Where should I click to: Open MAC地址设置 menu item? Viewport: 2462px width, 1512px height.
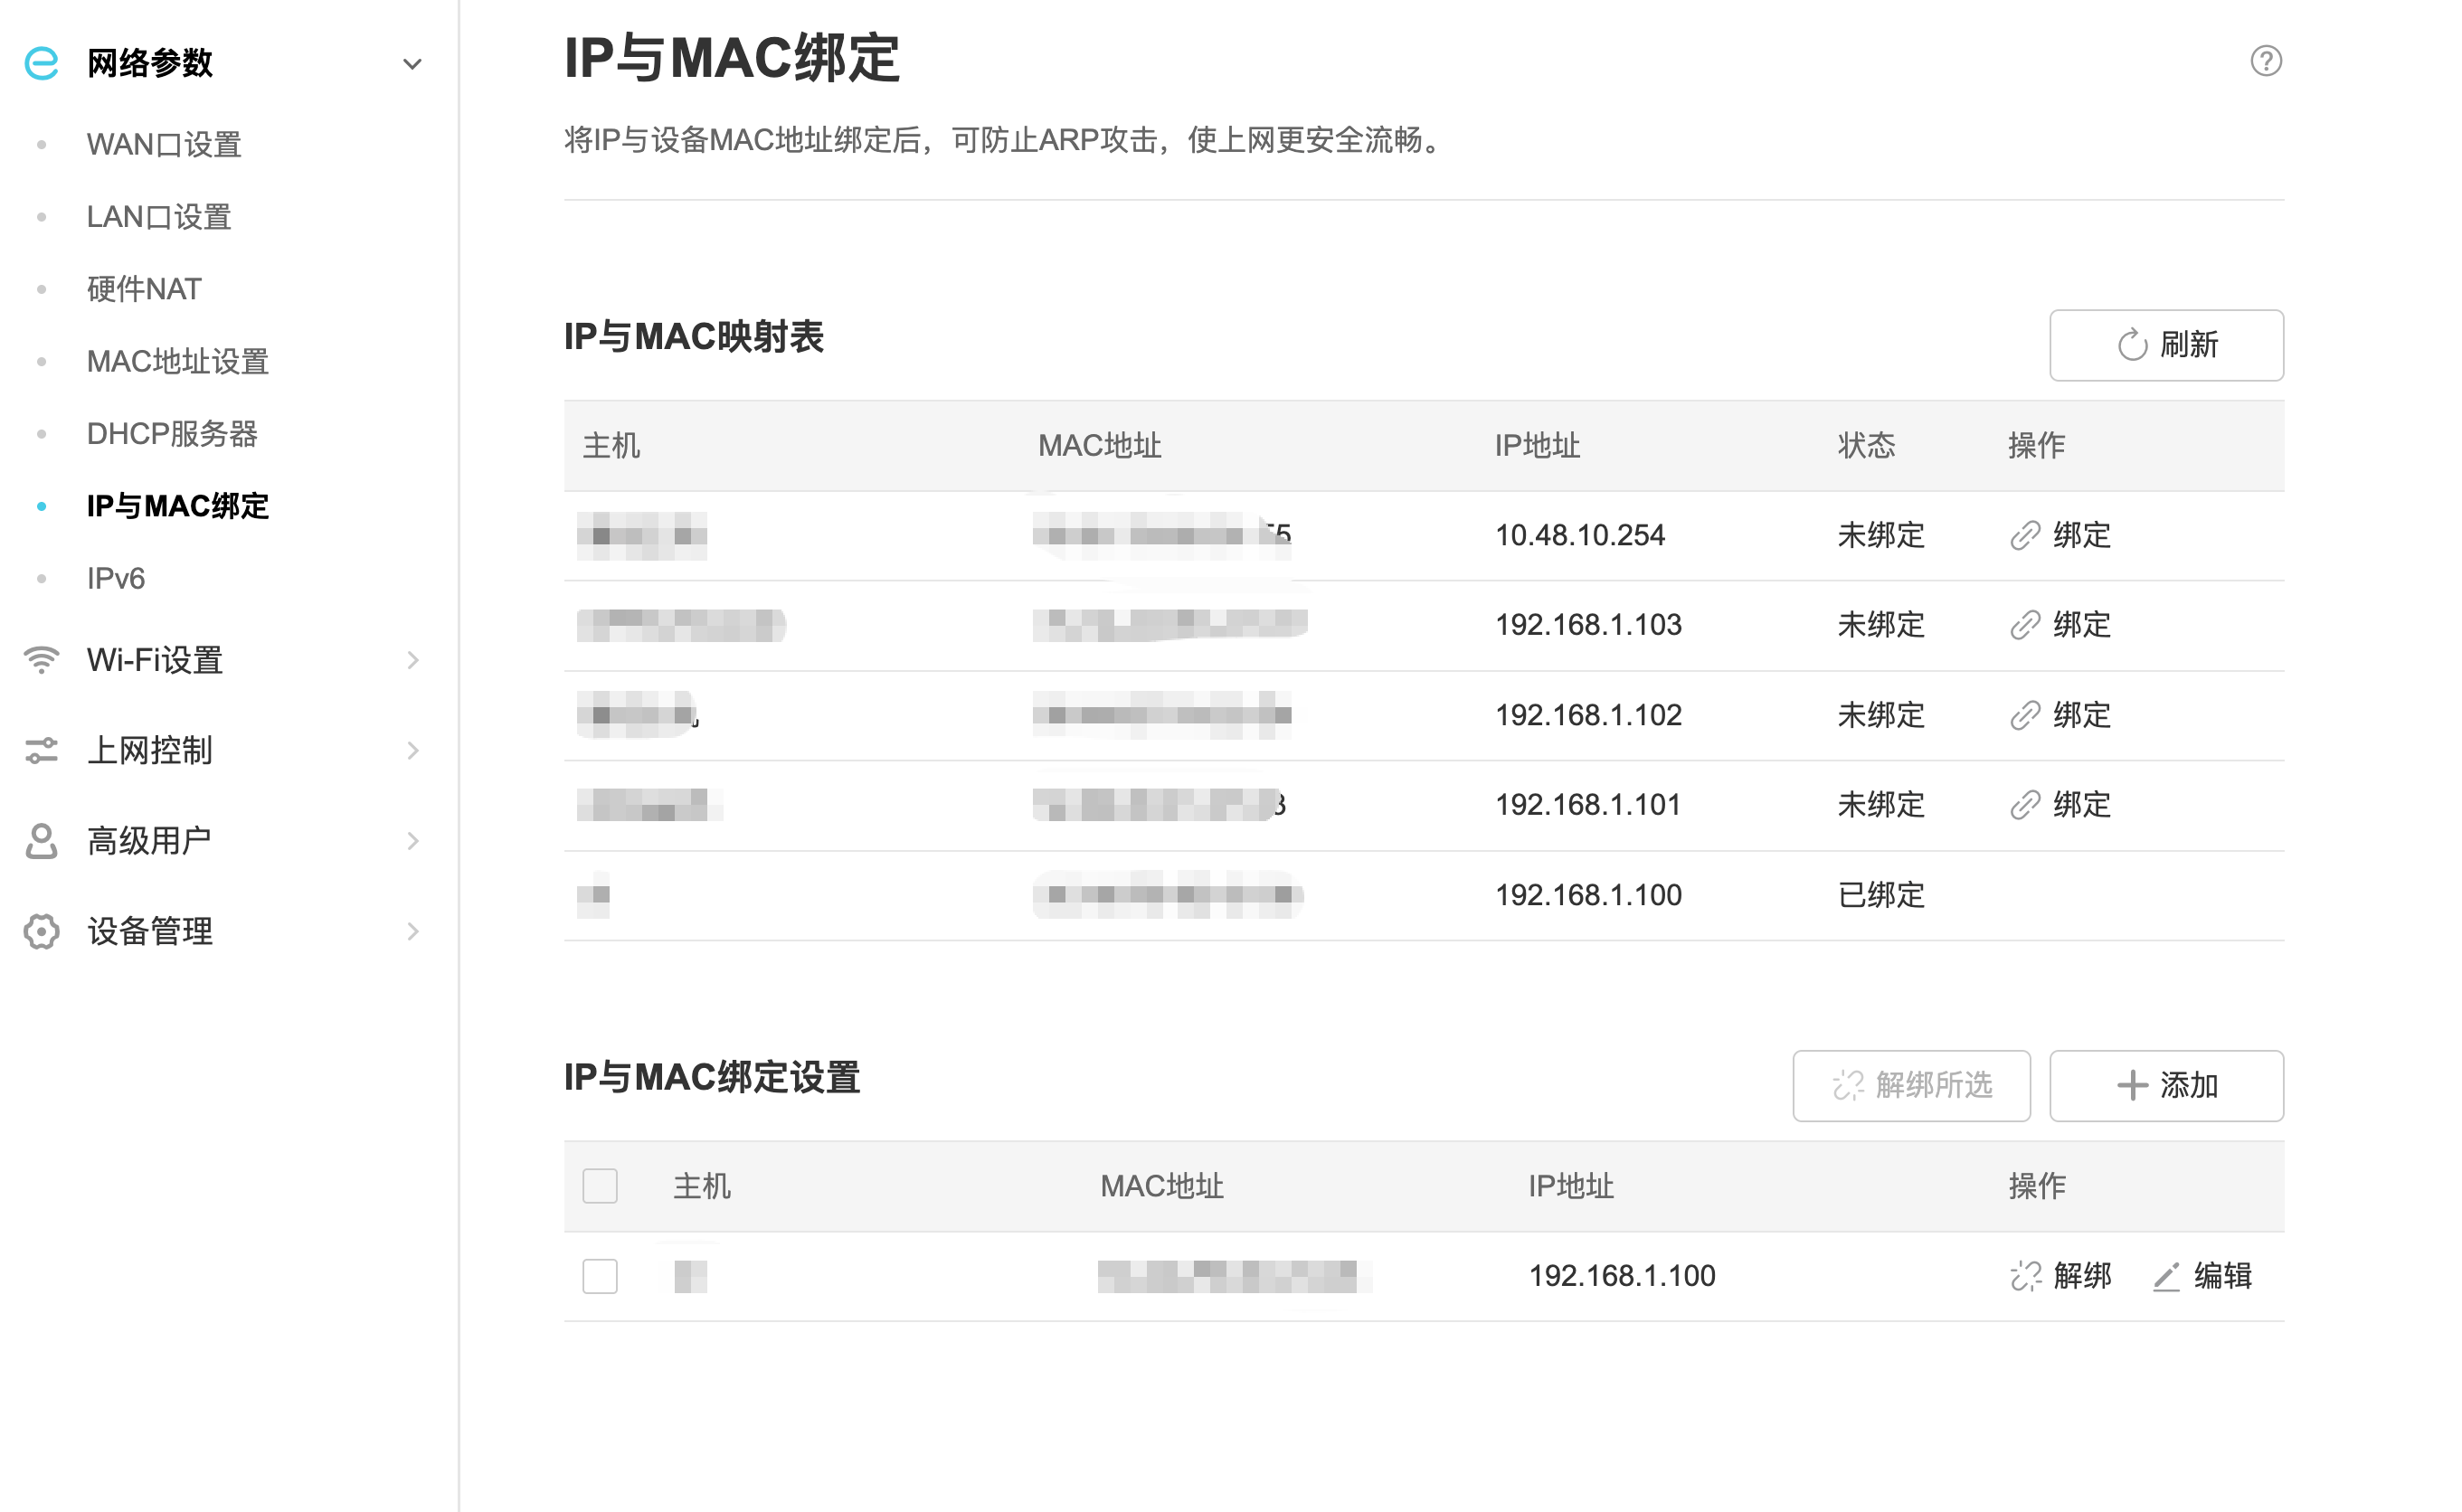(x=178, y=361)
